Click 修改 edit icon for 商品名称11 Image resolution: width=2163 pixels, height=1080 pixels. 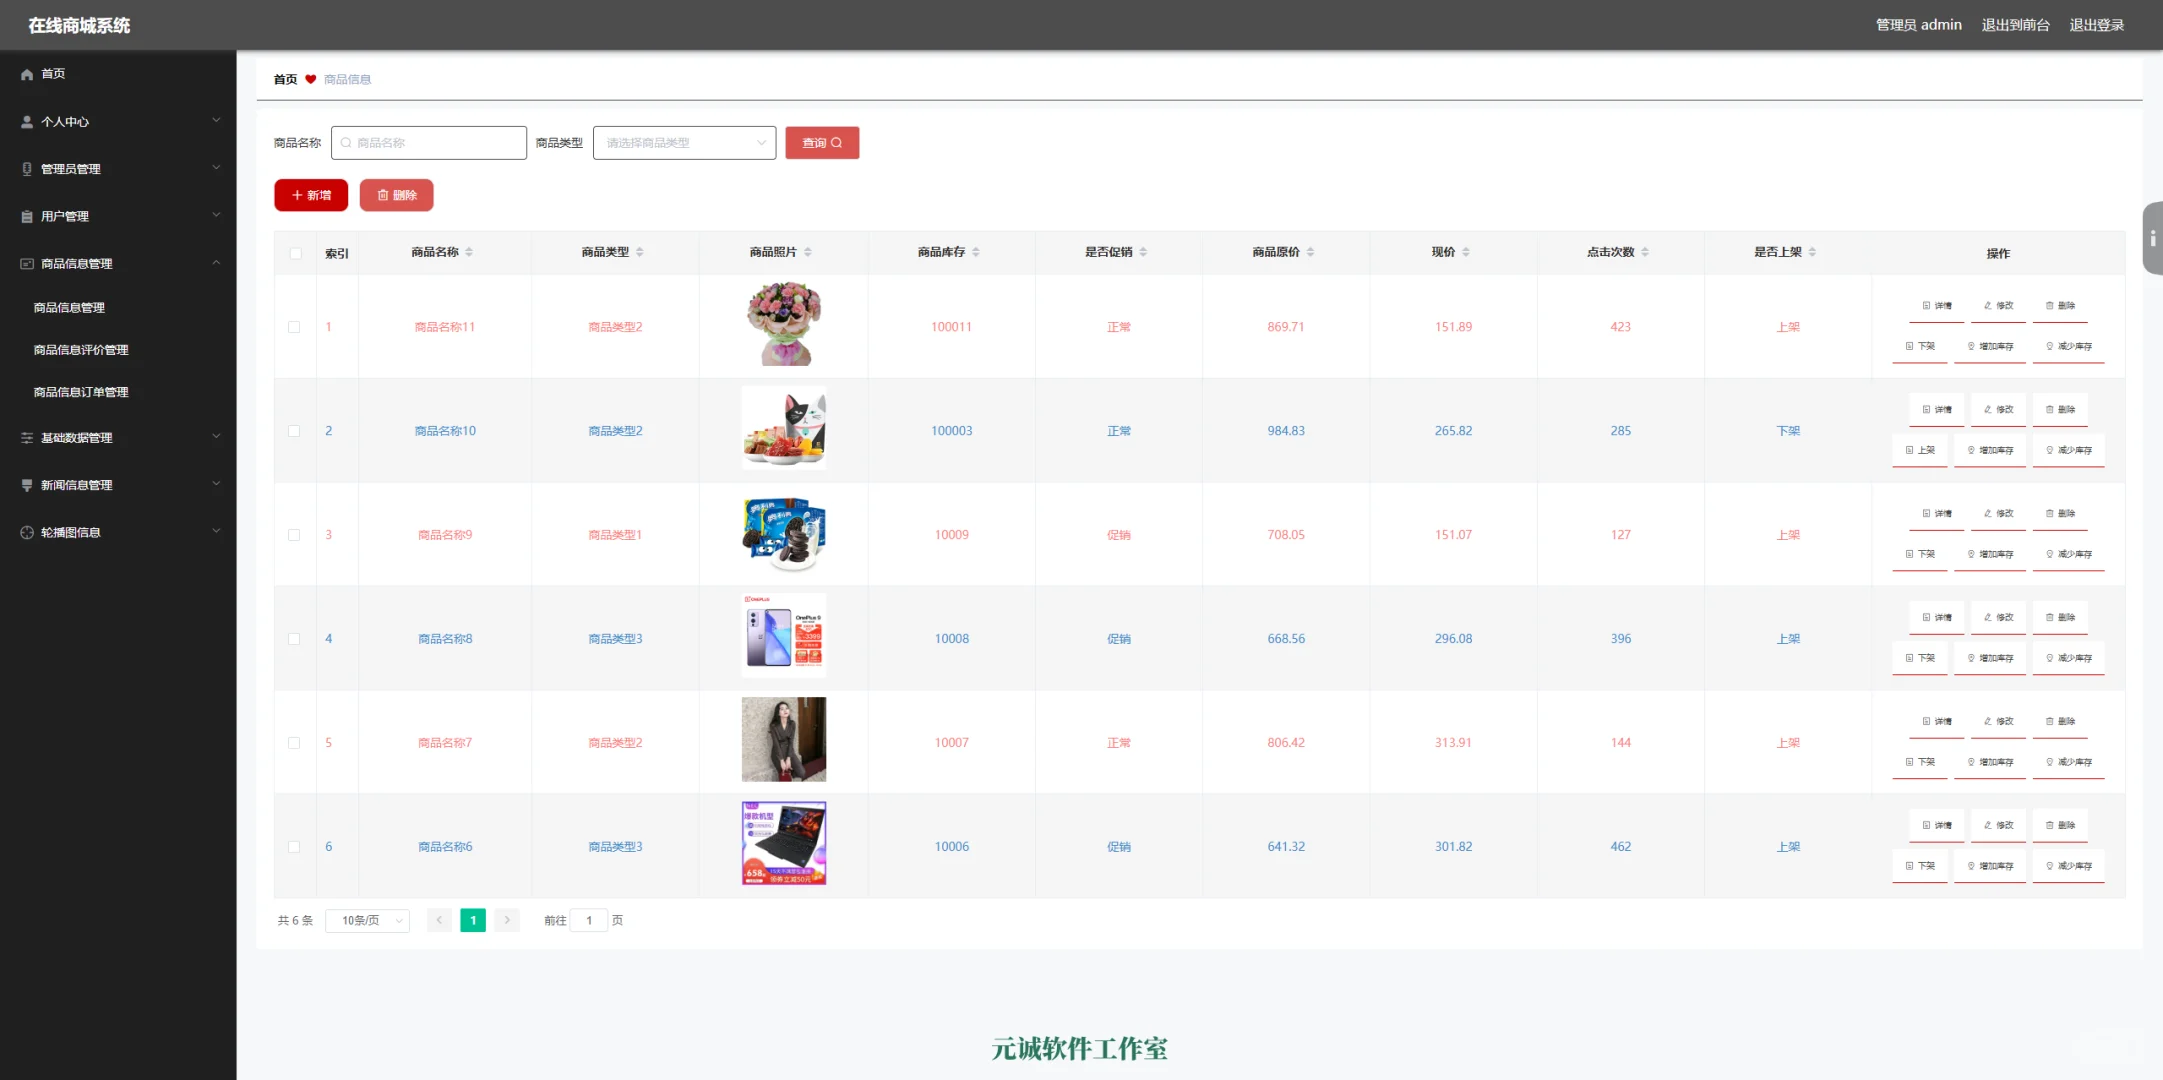point(1988,306)
